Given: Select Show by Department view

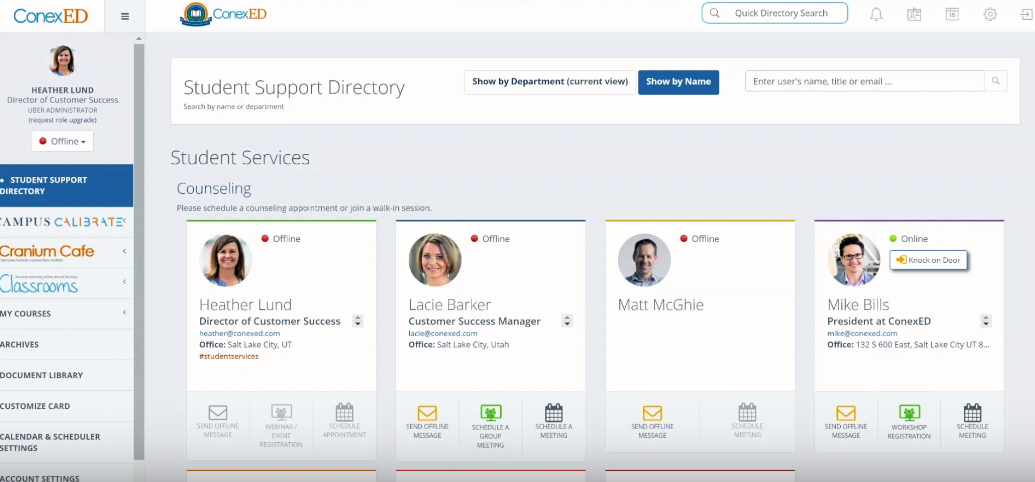Looking at the screenshot, I should point(550,82).
